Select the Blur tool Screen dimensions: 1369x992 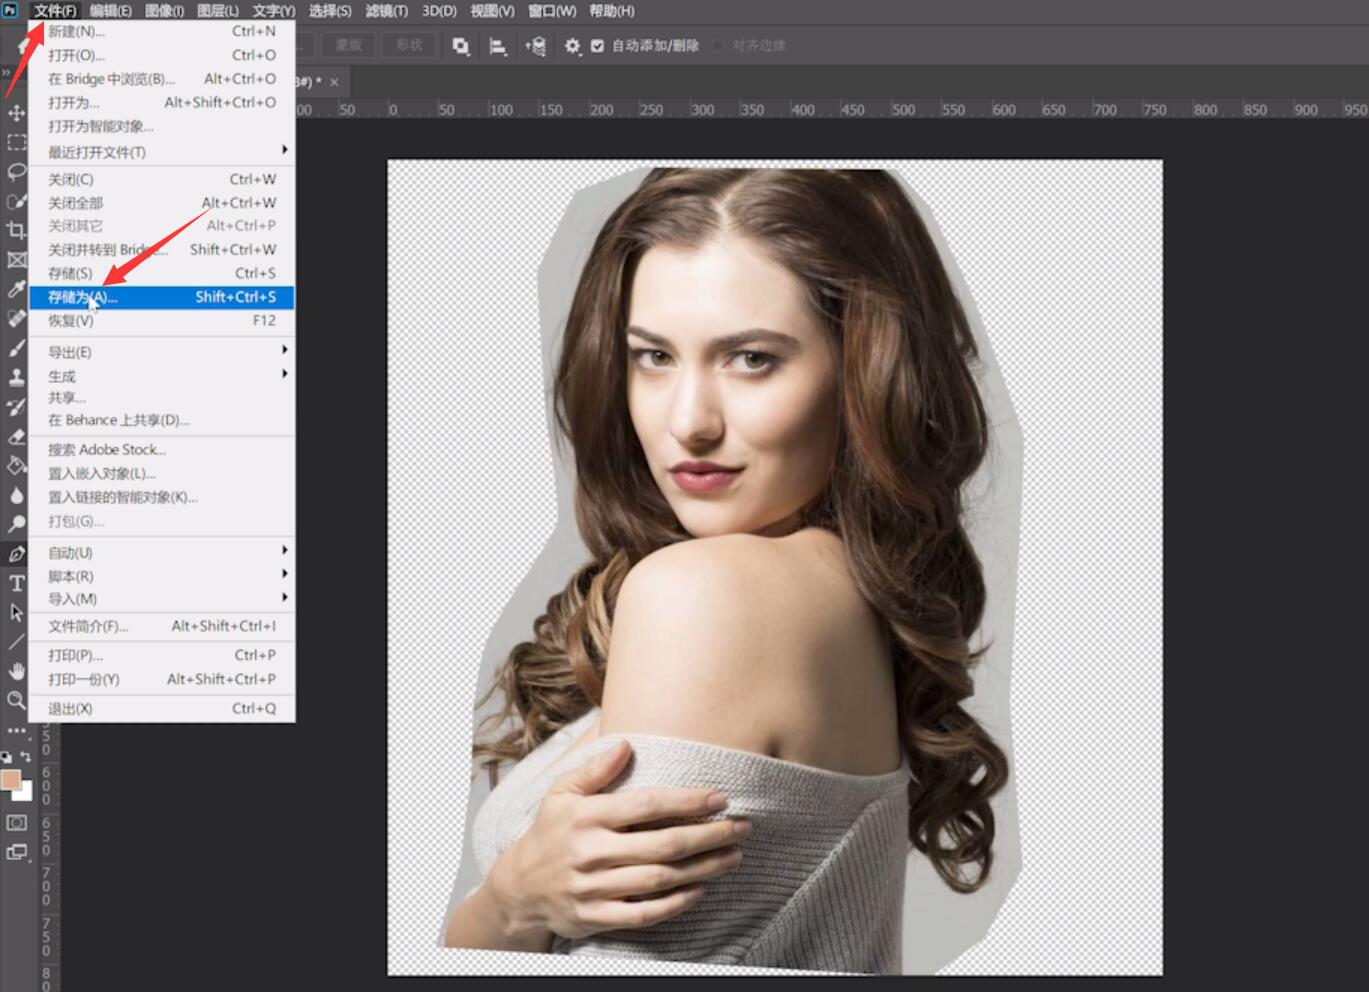pyautogui.click(x=16, y=495)
